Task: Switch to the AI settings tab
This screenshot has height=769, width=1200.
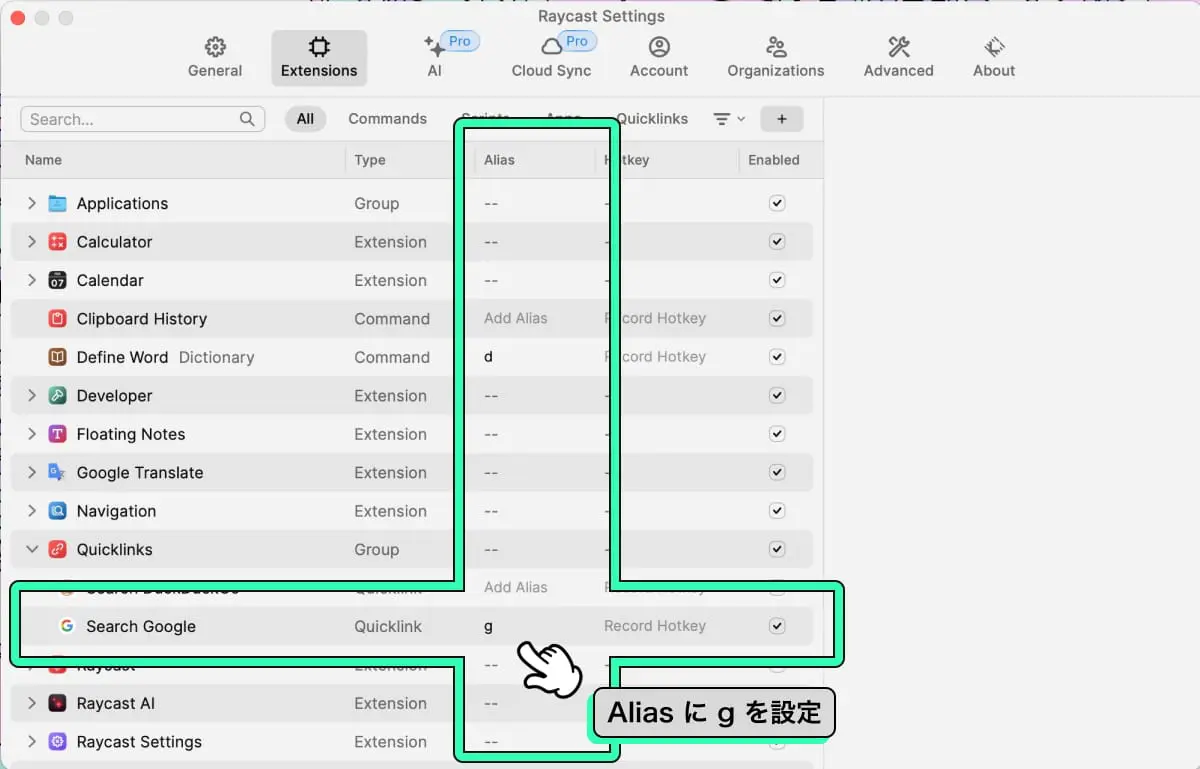Action: (435, 58)
